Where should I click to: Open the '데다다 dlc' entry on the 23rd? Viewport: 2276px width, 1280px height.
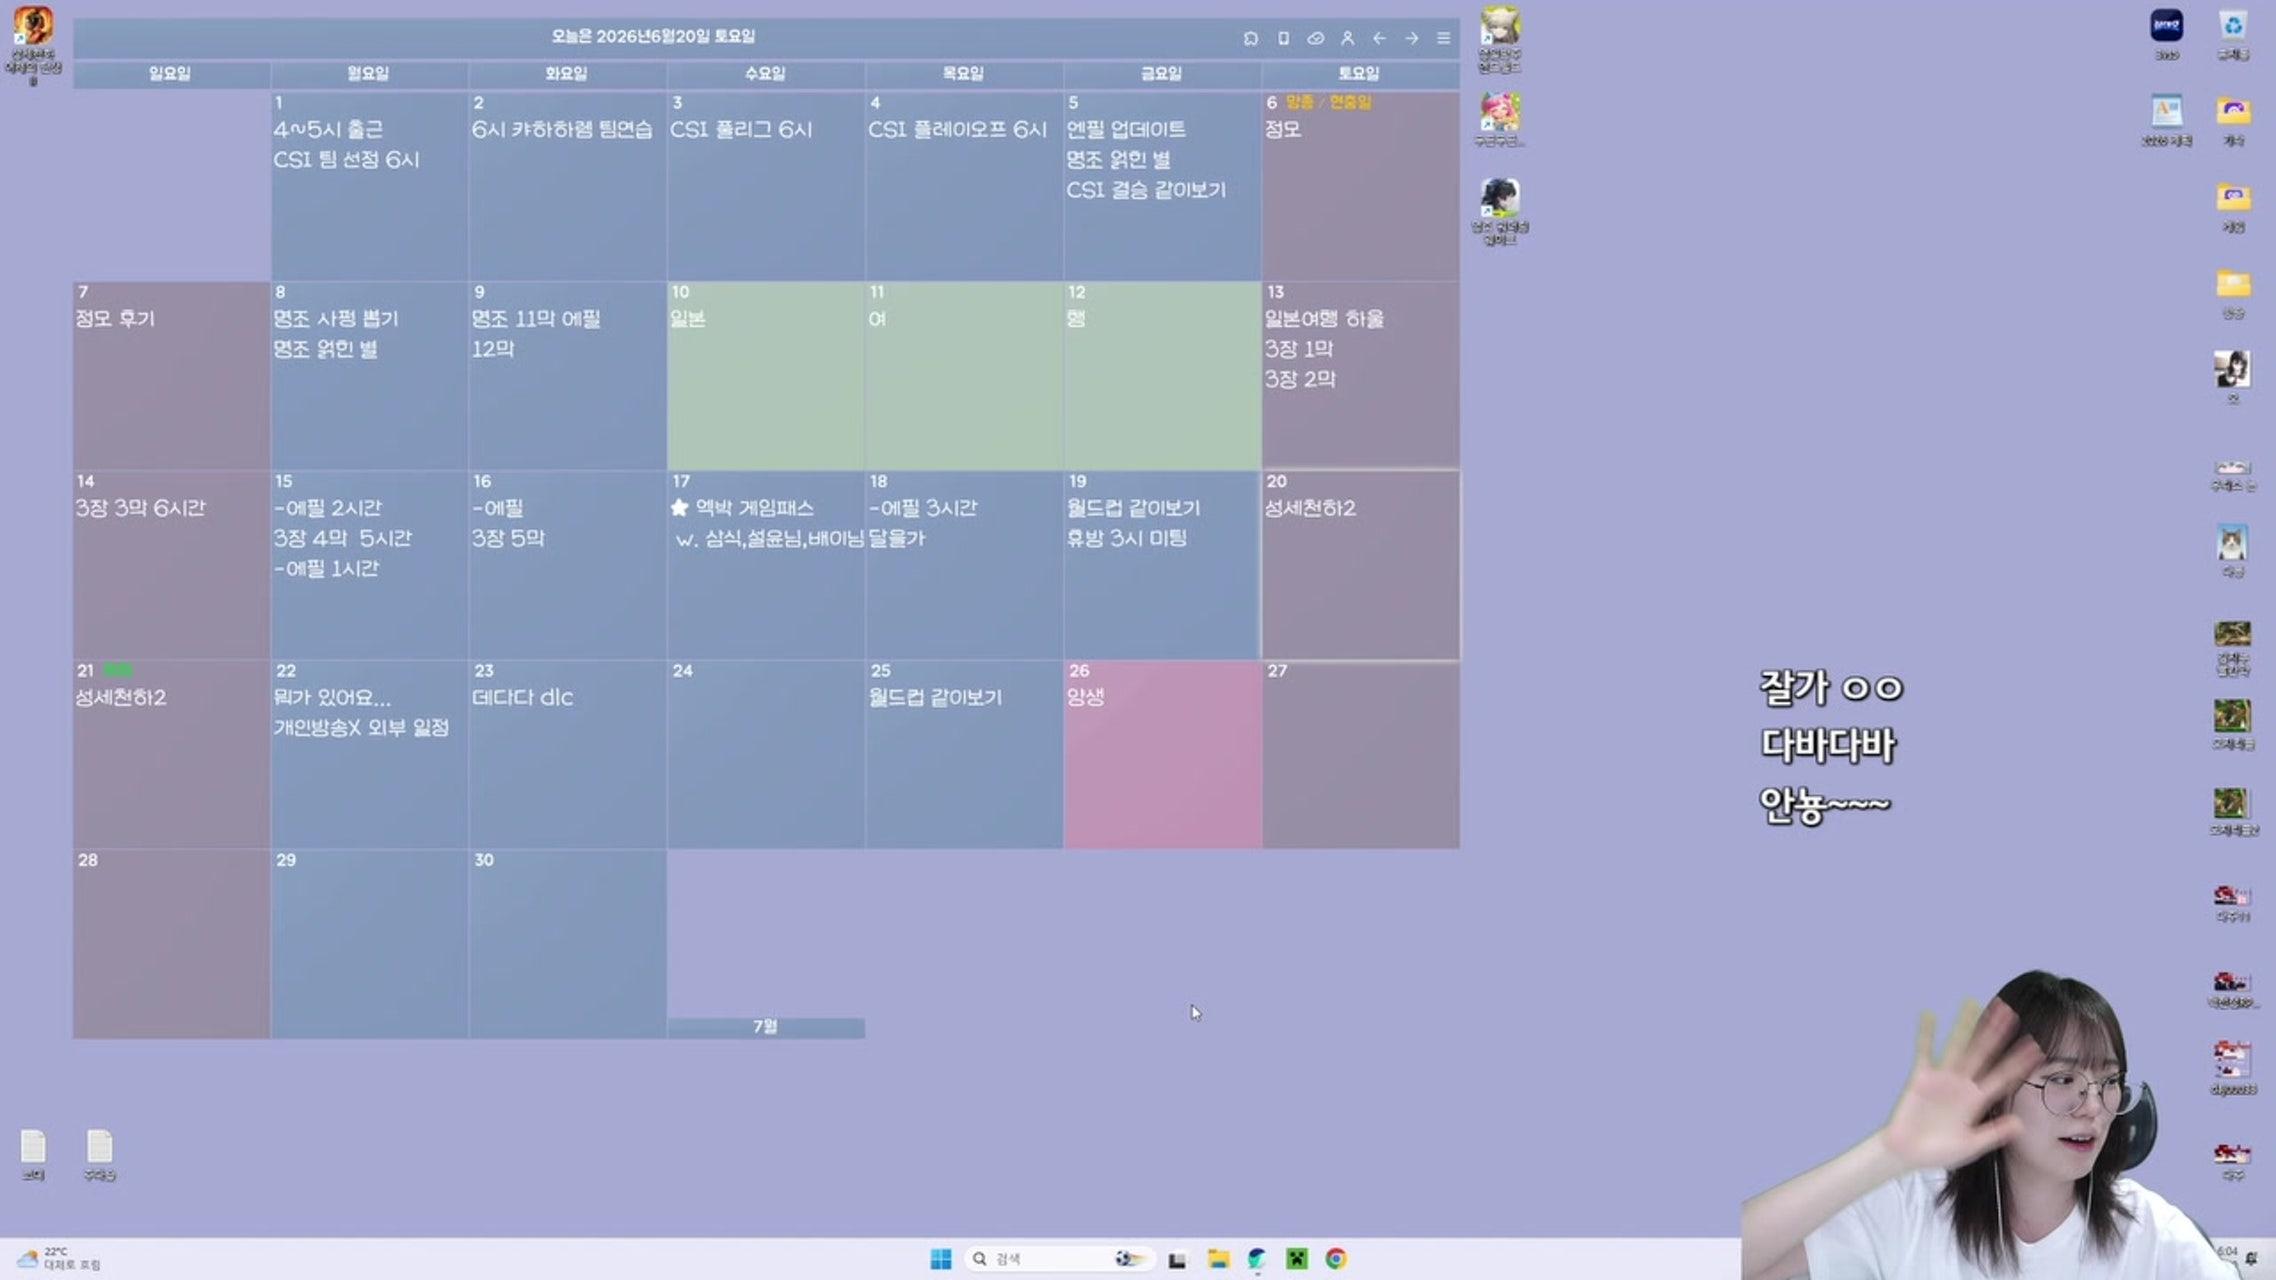[x=523, y=697]
